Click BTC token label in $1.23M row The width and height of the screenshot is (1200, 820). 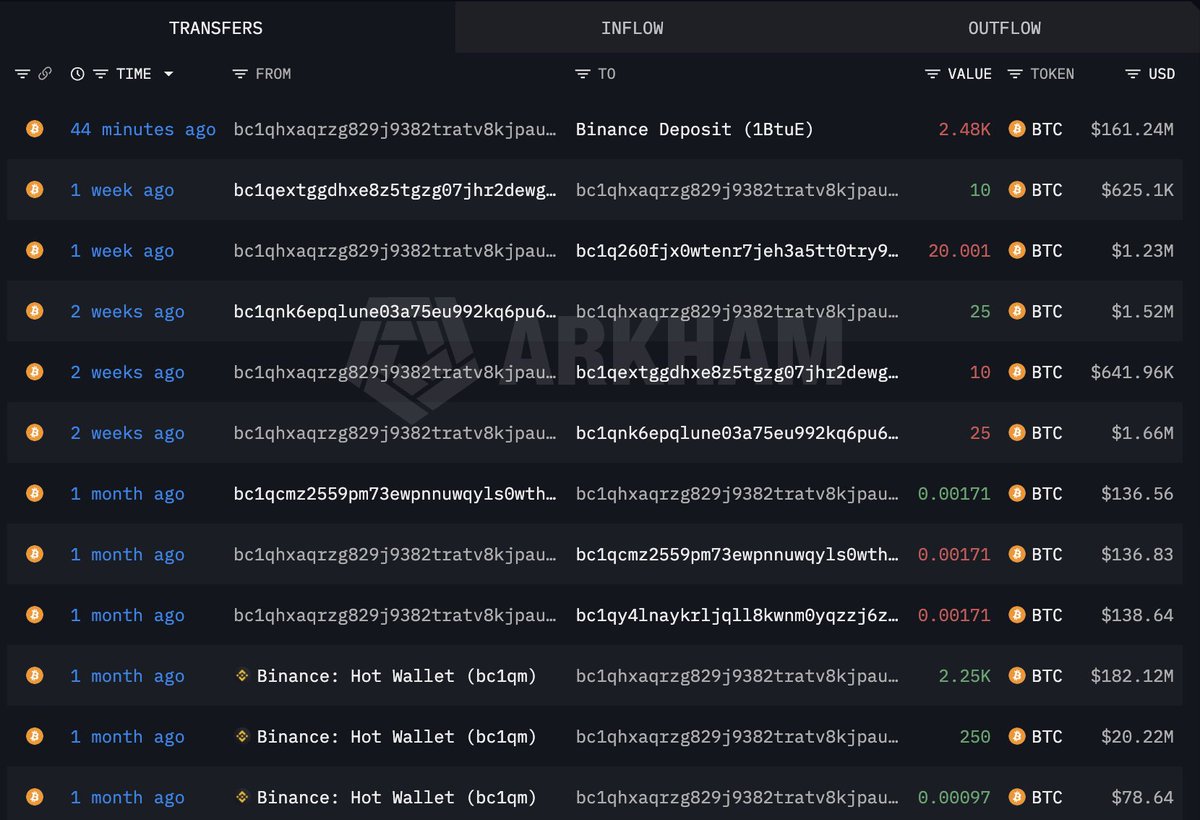[x=1047, y=251]
